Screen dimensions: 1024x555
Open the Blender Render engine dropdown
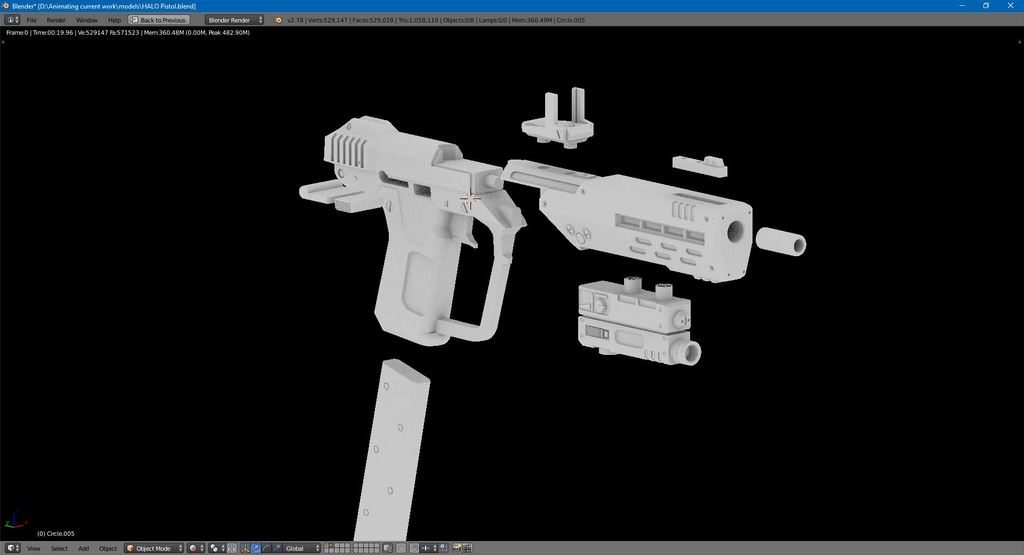tap(234, 20)
